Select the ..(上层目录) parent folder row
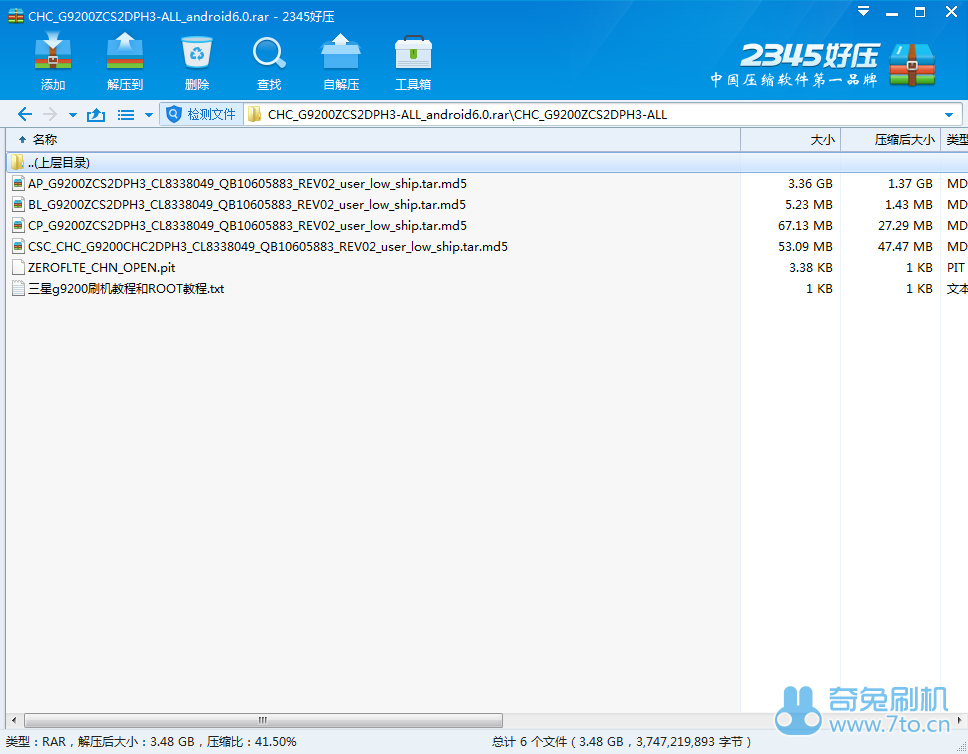The width and height of the screenshot is (968, 754). (x=488, y=162)
